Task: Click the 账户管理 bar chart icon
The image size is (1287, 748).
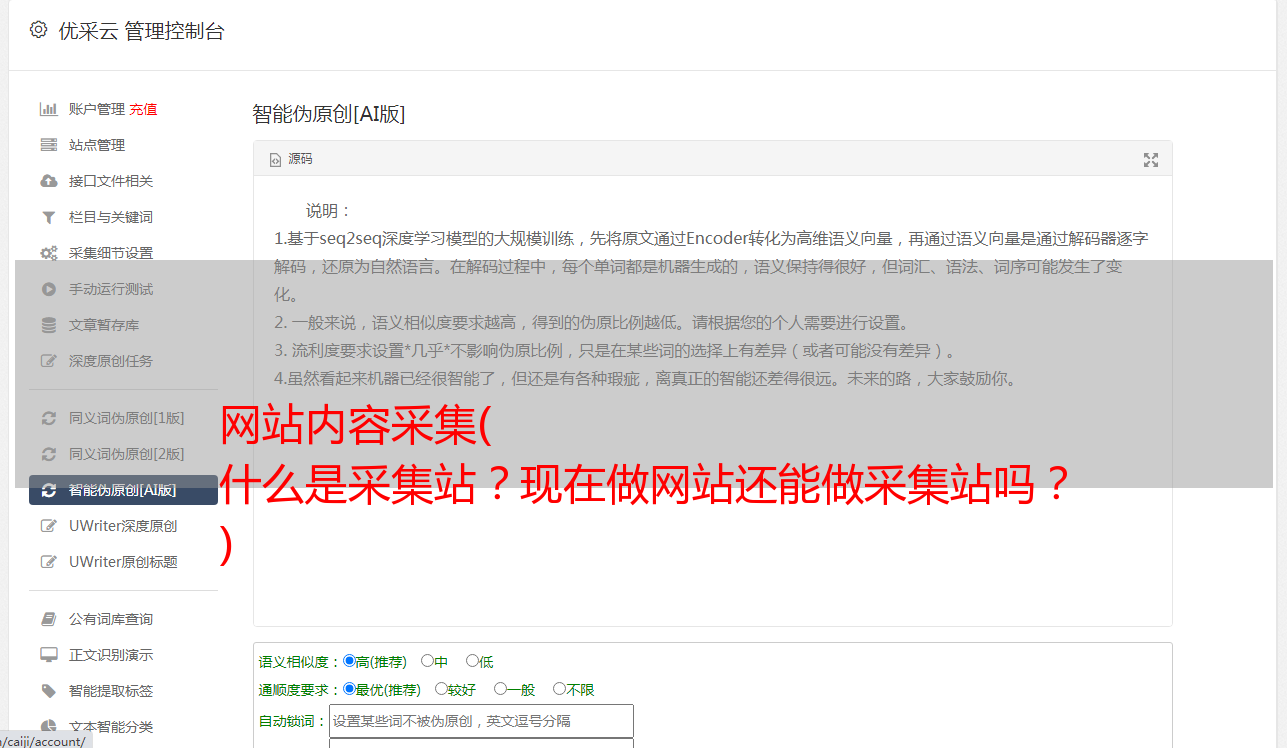Action: pos(48,109)
